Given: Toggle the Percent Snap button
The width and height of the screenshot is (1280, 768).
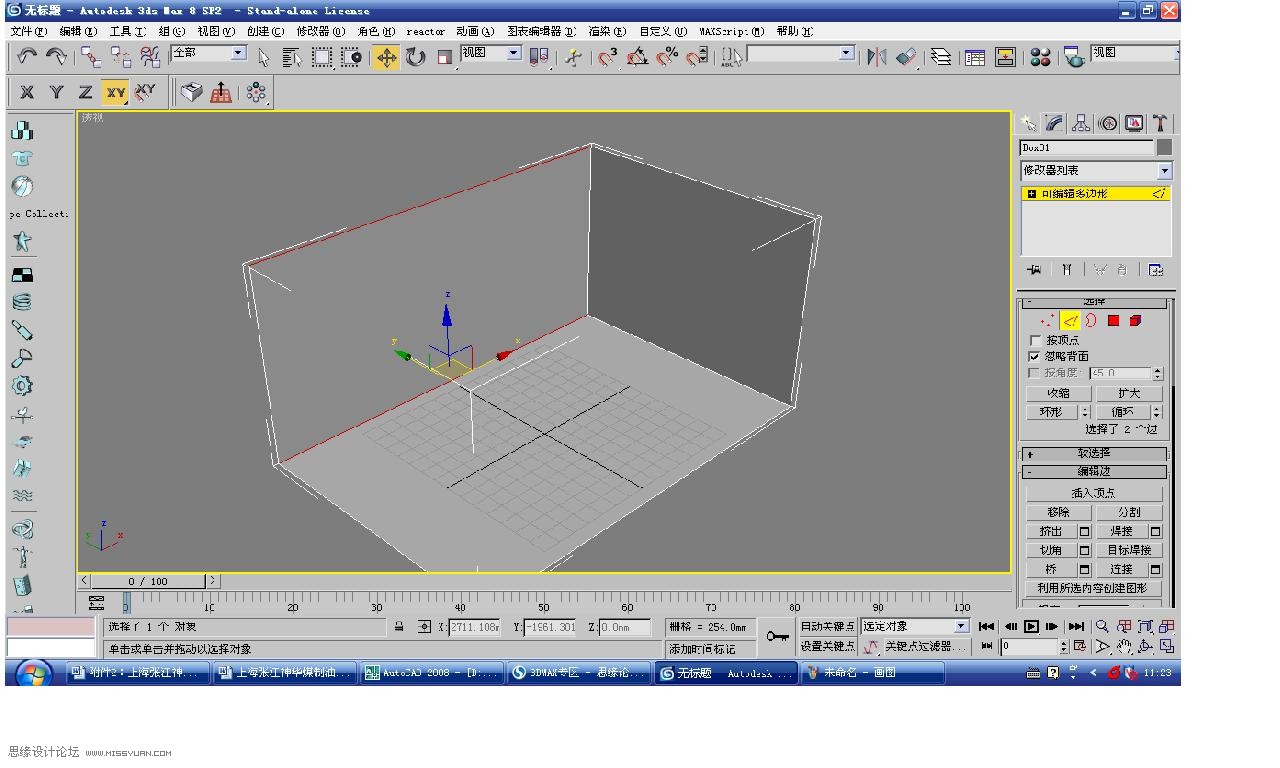Looking at the screenshot, I should tap(667, 57).
